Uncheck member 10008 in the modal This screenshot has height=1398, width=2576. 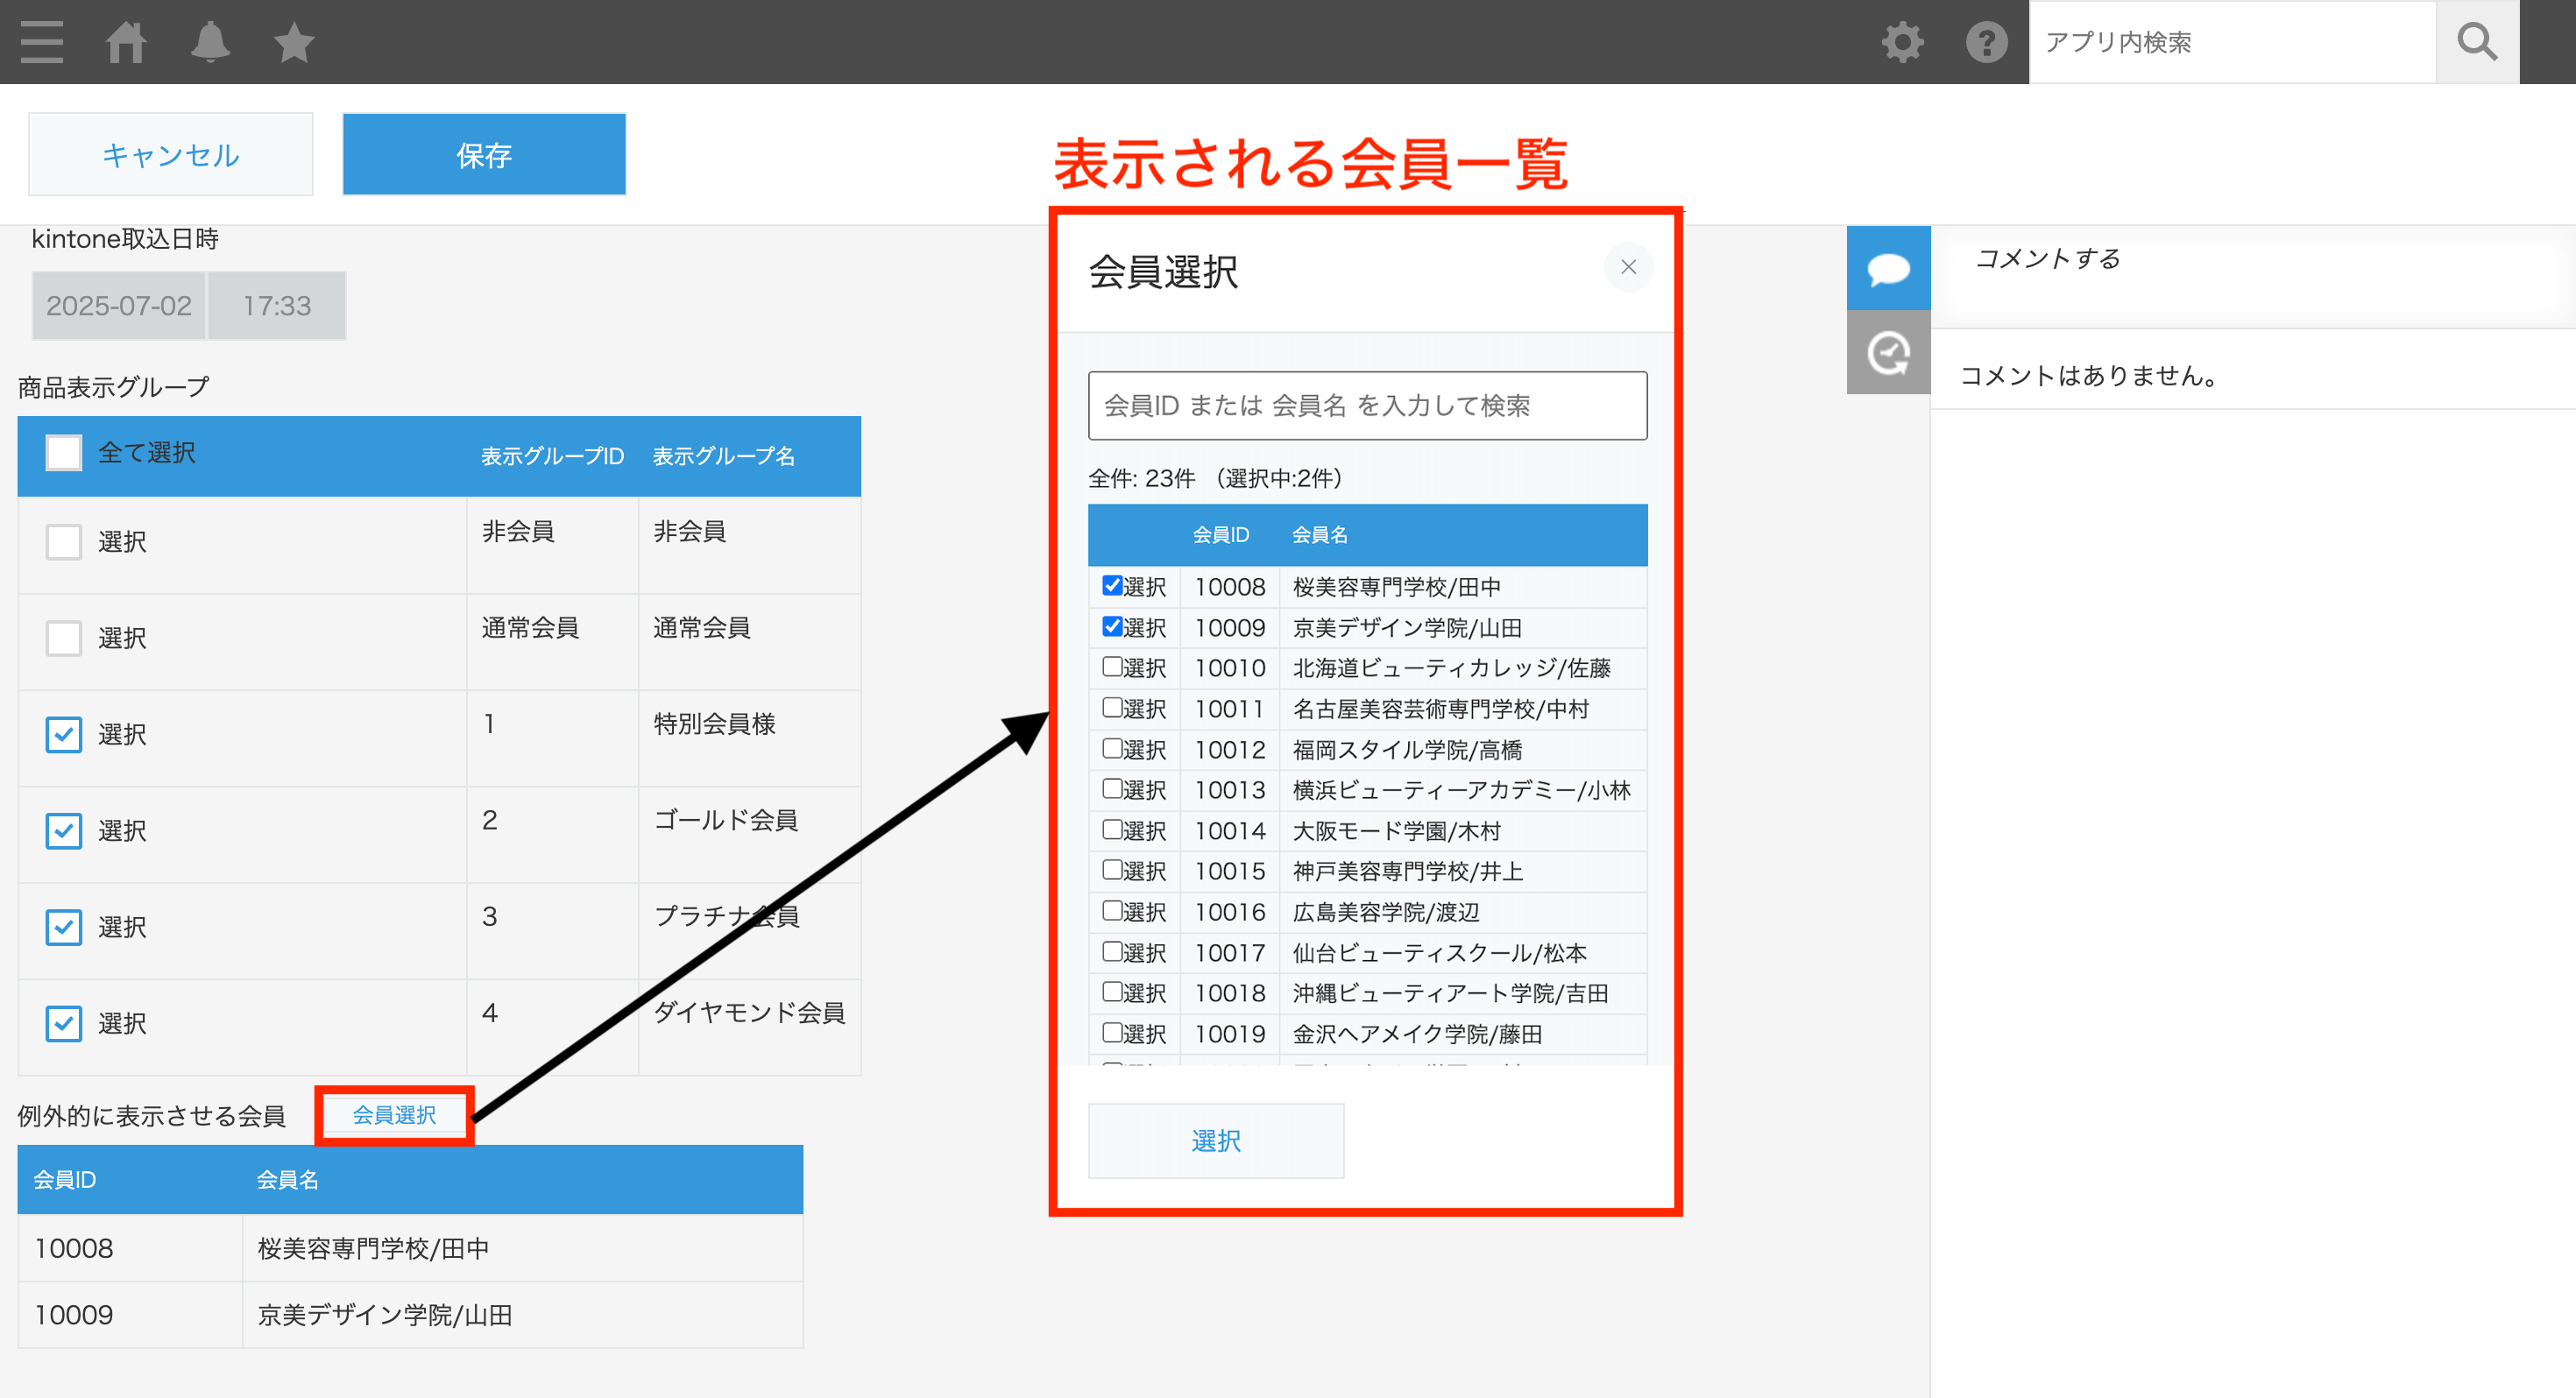pyautogui.click(x=1112, y=587)
